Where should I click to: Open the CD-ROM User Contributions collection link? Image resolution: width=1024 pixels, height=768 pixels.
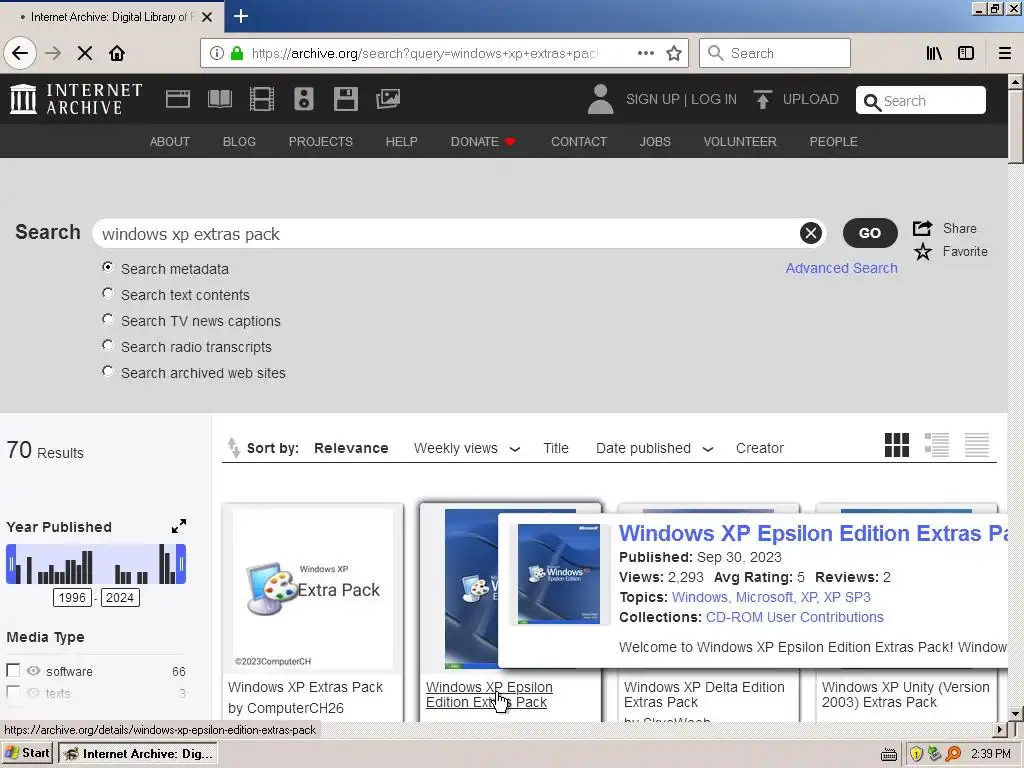click(x=794, y=617)
